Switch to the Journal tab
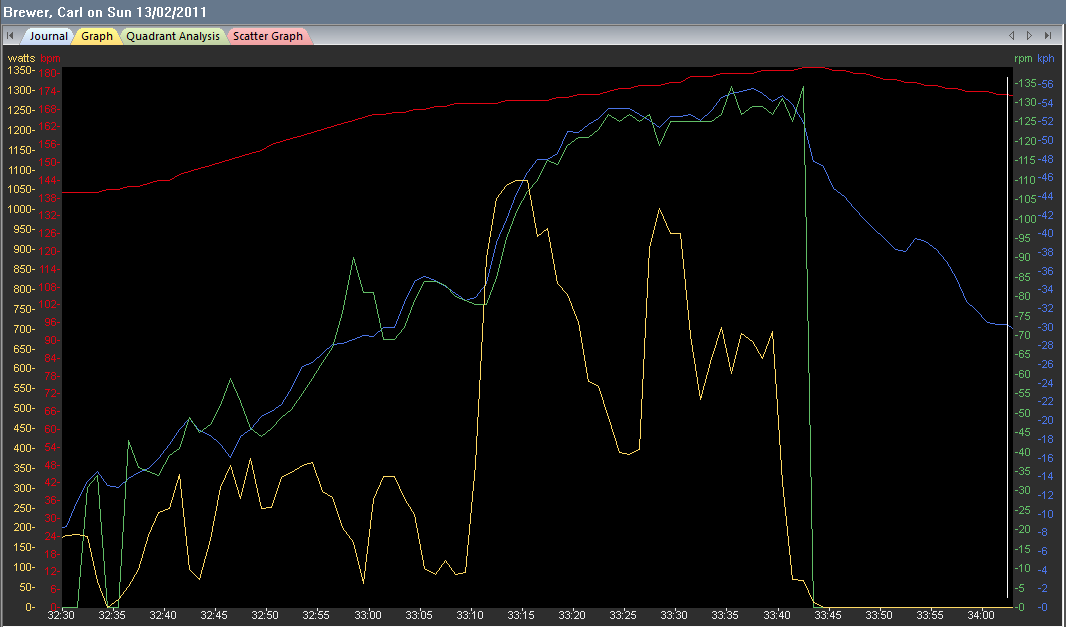The height and width of the screenshot is (627, 1066). click(47, 36)
